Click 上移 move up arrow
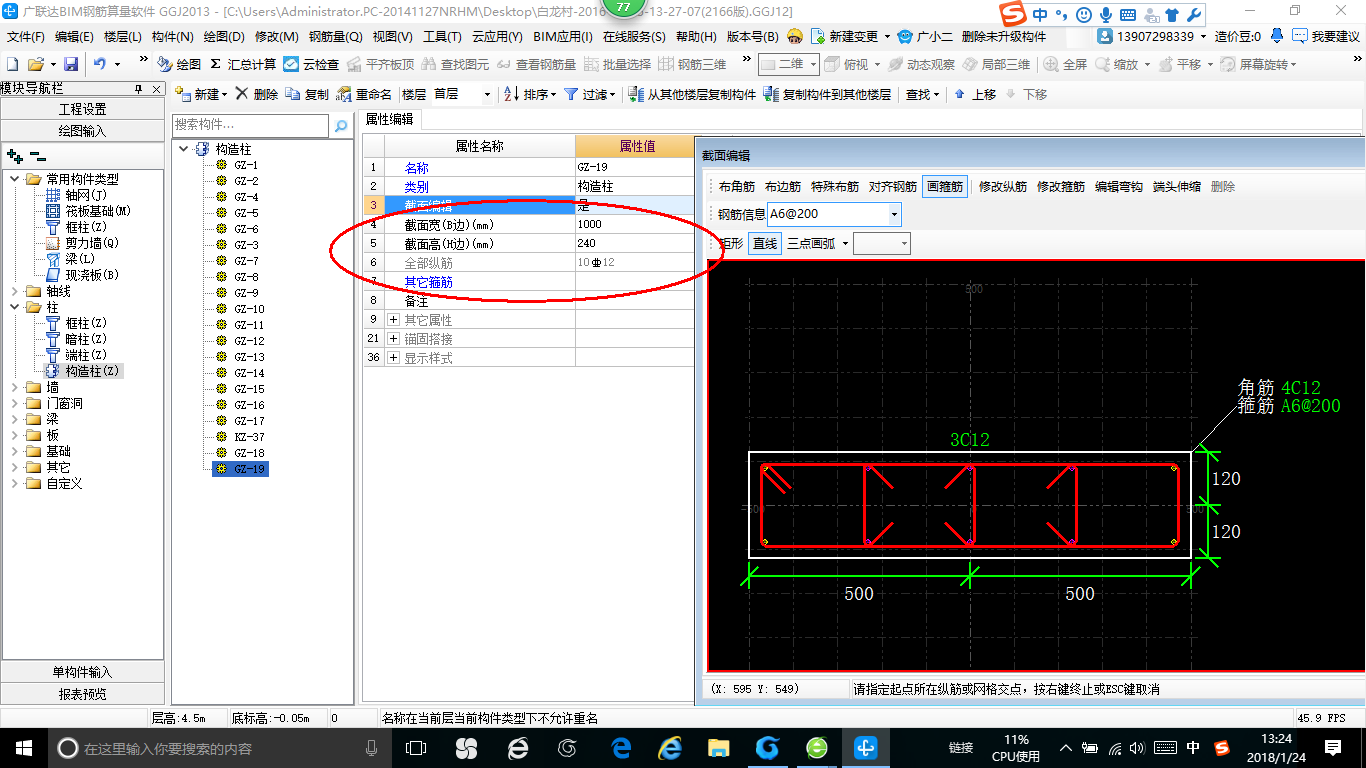1366x768 pixels. click(x=975, y=94)
